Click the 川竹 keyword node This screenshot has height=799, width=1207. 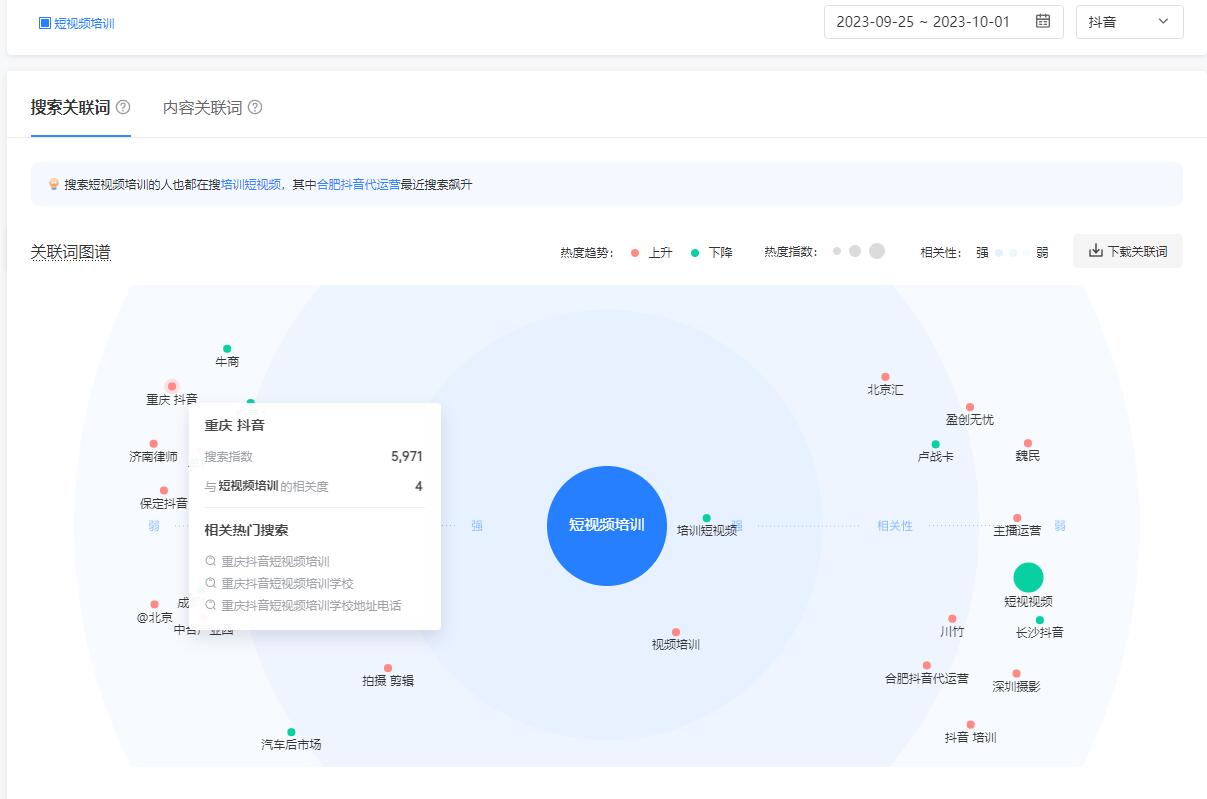point(952,619)
